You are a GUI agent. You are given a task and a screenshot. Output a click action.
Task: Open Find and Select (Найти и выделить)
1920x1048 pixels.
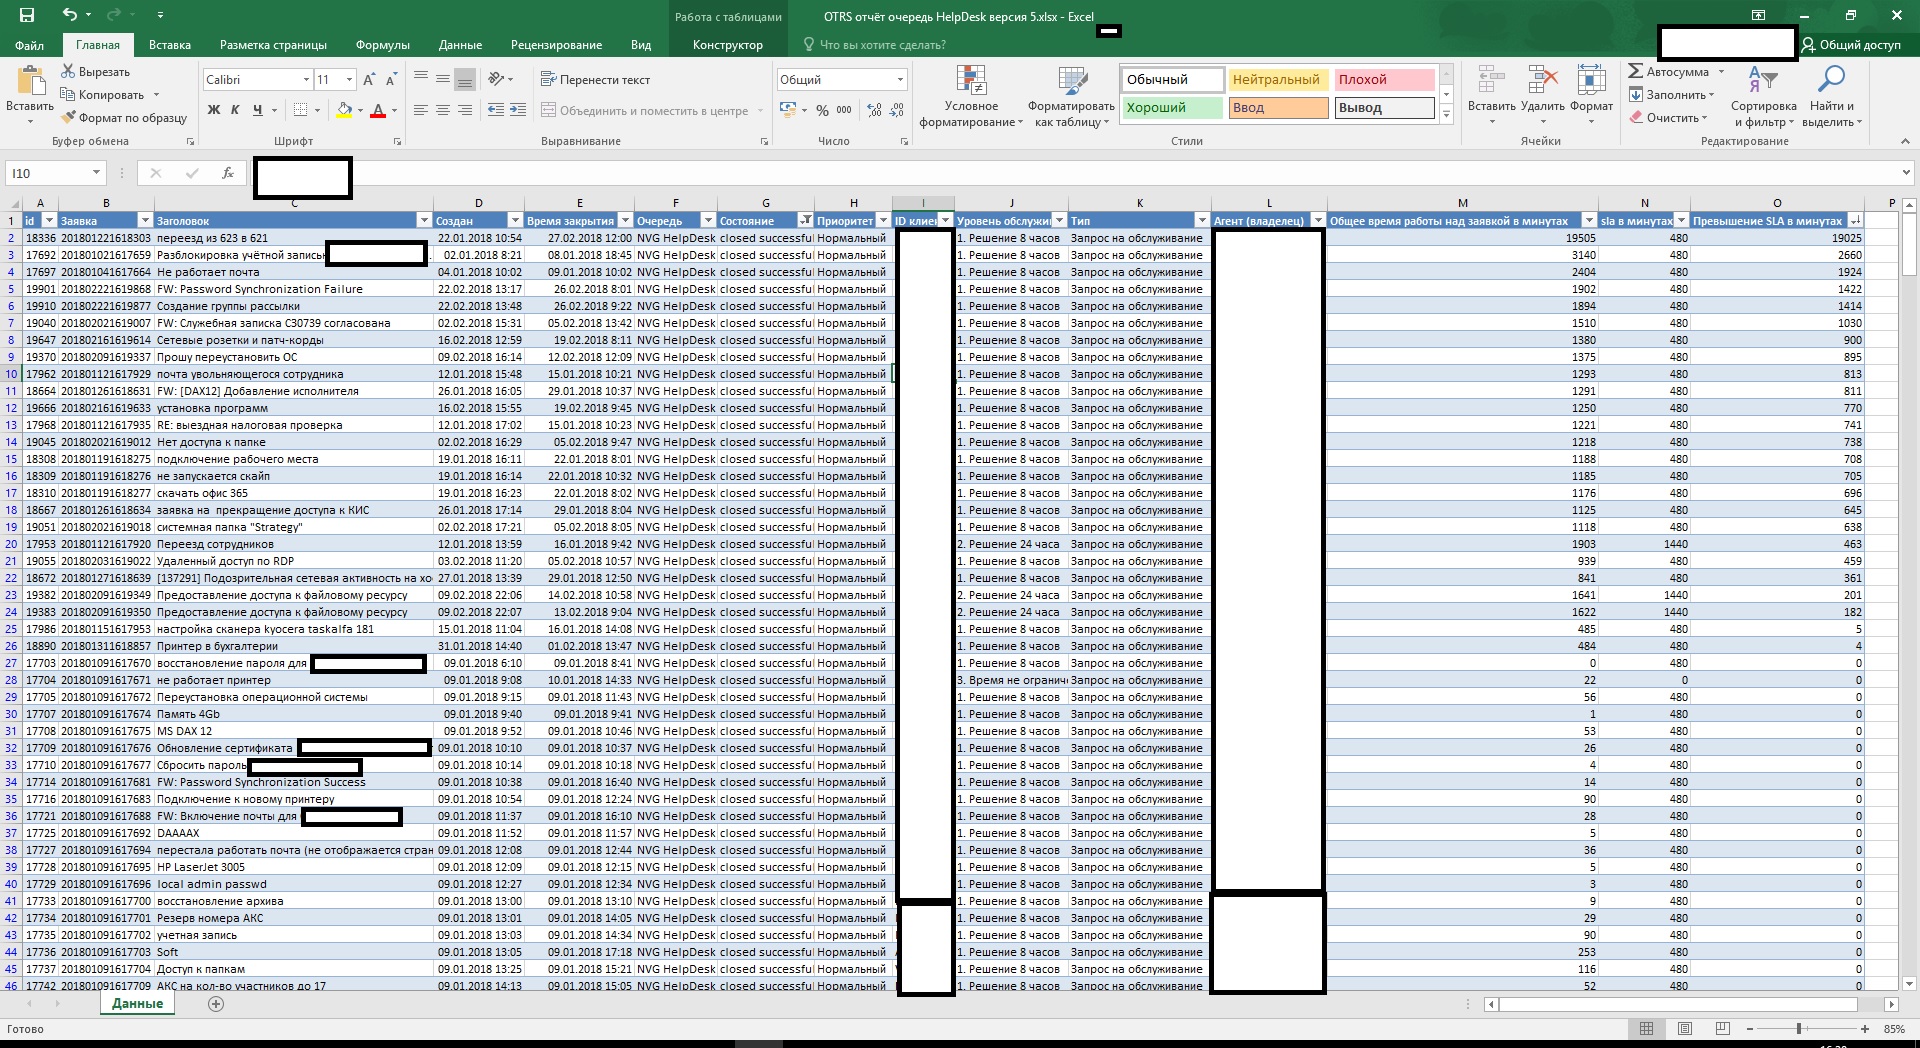(x=1832, y=97)
